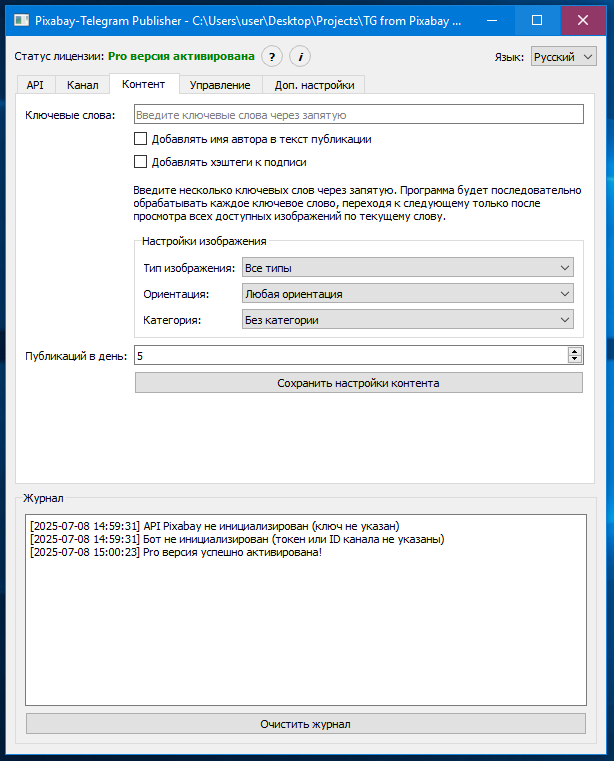Decrease publications per day with down arrow

point(575,360)
